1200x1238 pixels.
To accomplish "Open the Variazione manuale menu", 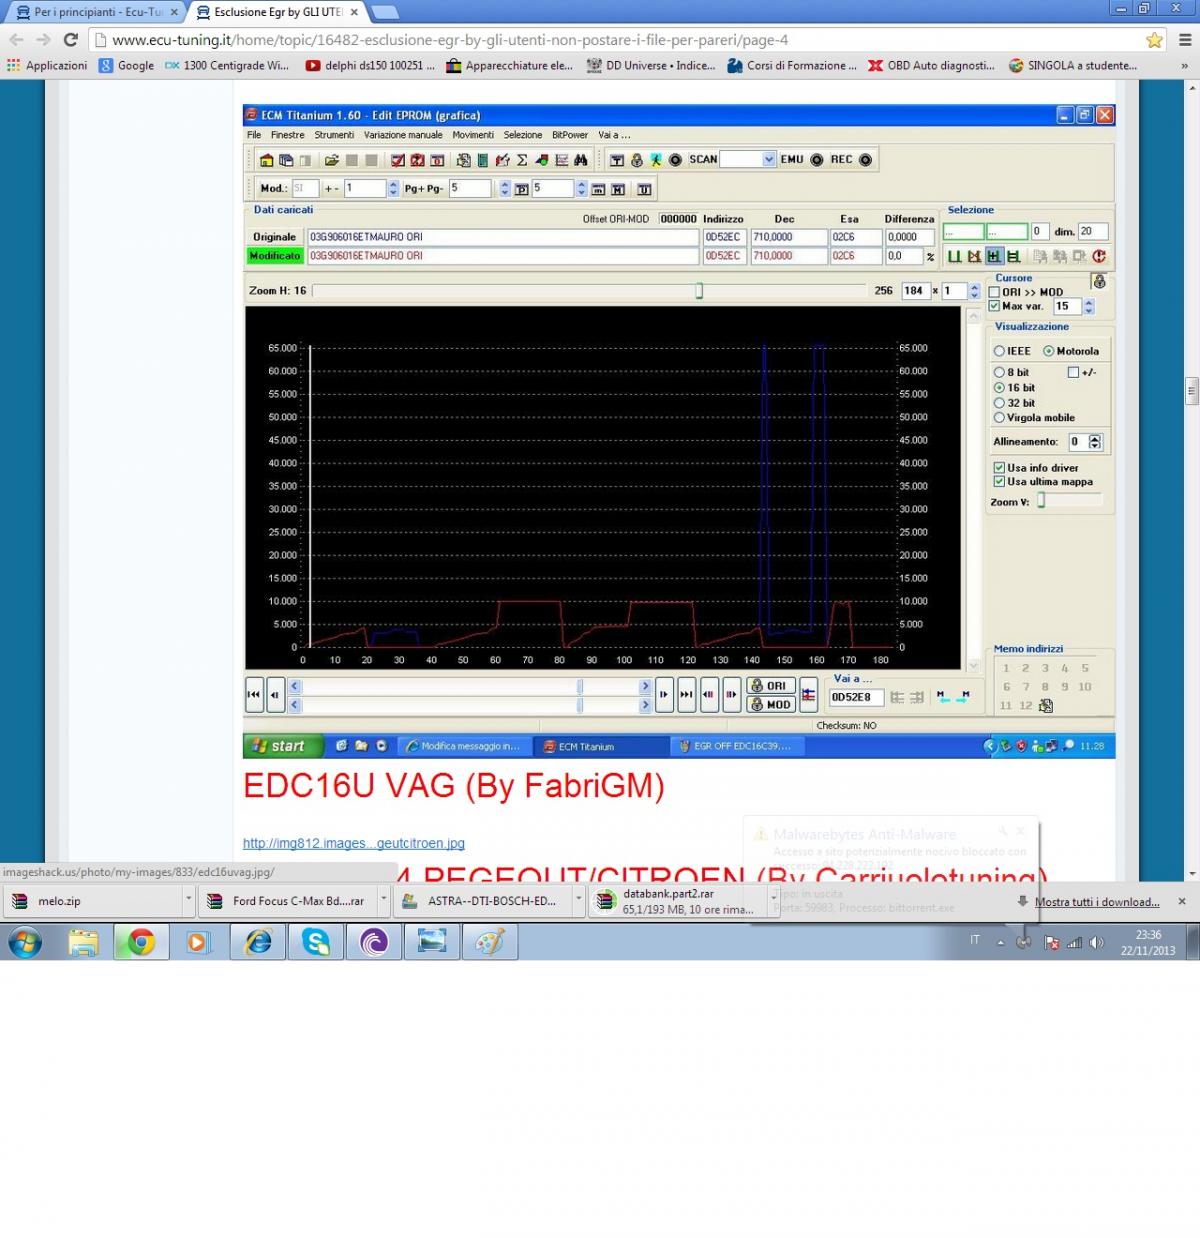I will 403,135.
